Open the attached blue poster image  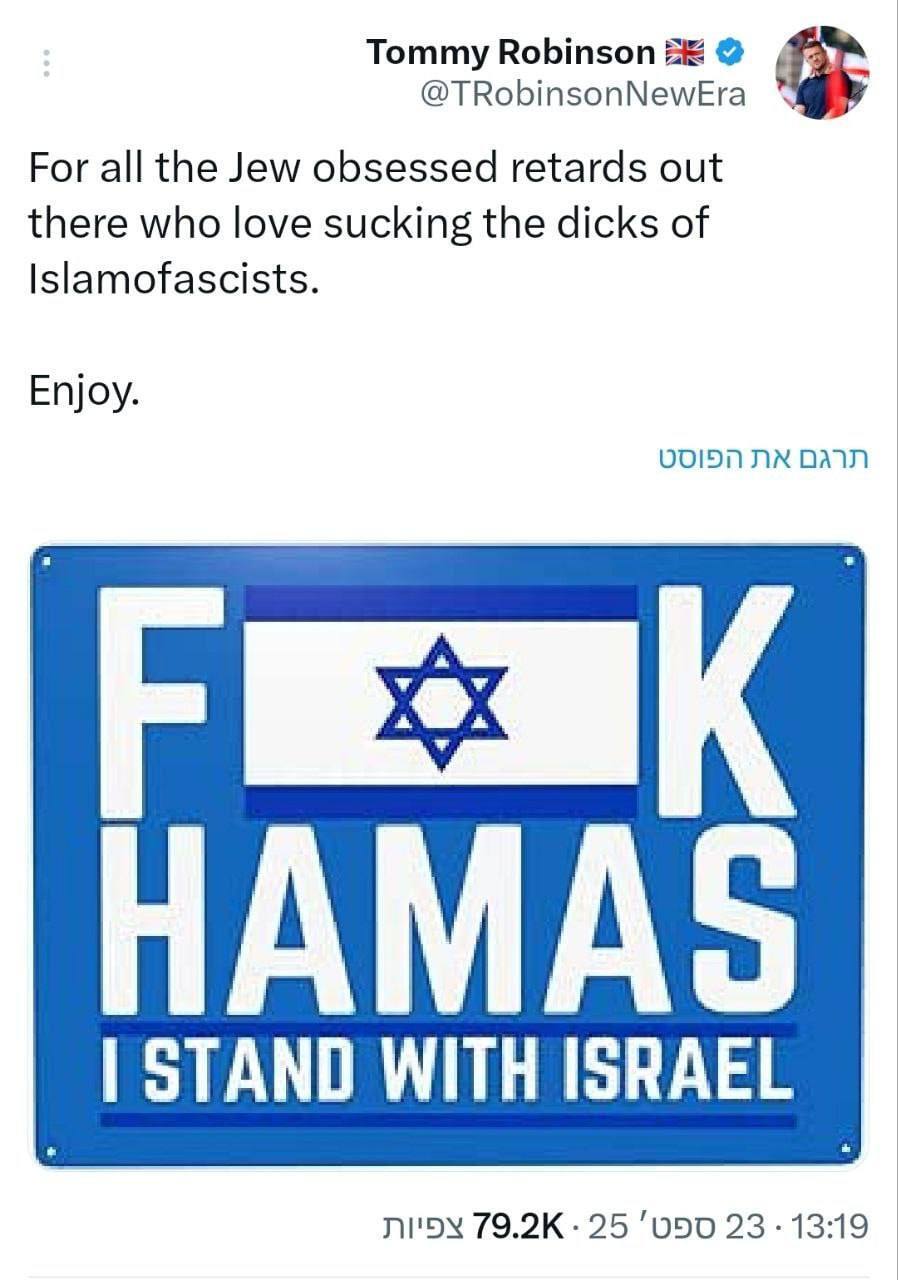pyautogui.click(x=449, y=856)
